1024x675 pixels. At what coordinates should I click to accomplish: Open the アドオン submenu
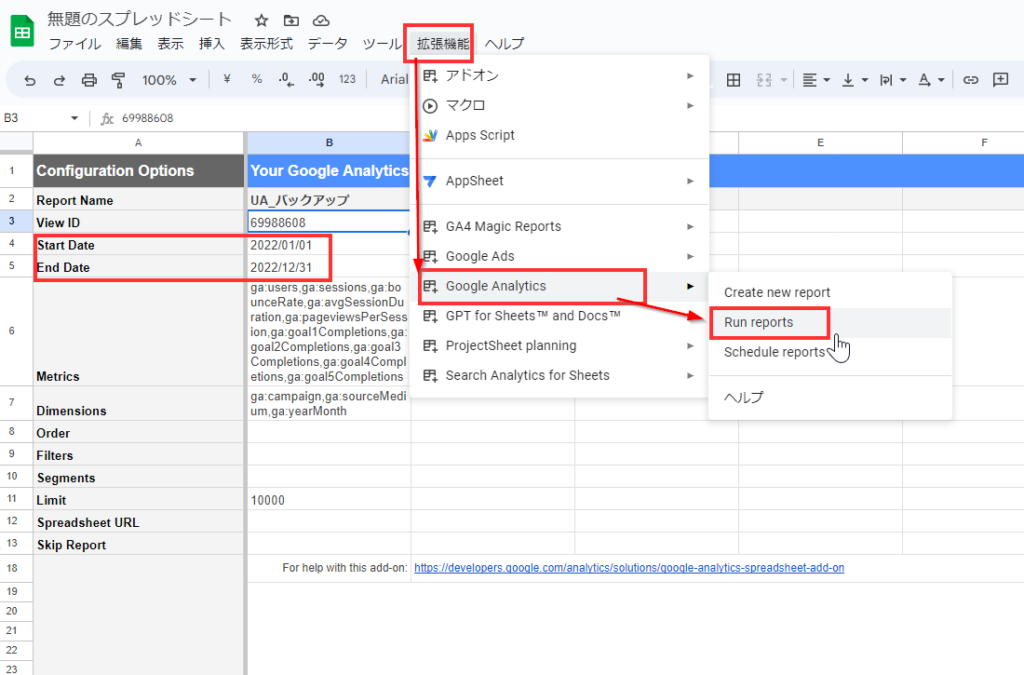pyautogui.click(x=559, y=76)
